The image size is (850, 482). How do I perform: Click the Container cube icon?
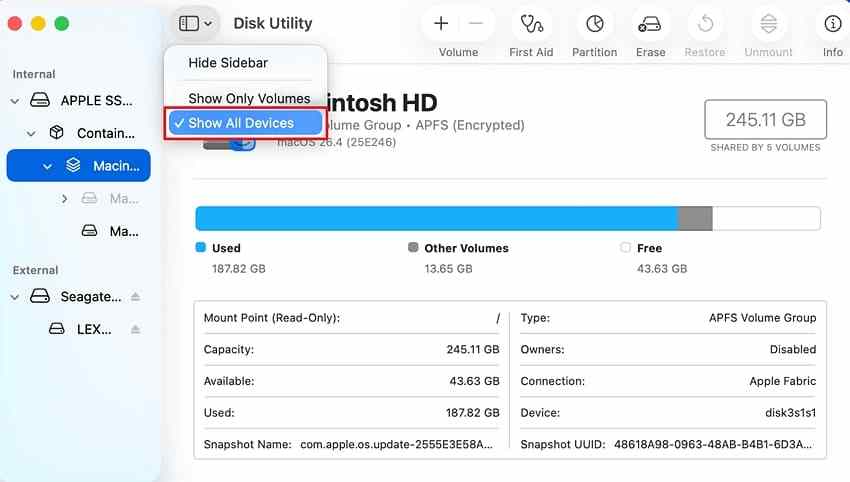pyautogui.click(x=56, y=132)
